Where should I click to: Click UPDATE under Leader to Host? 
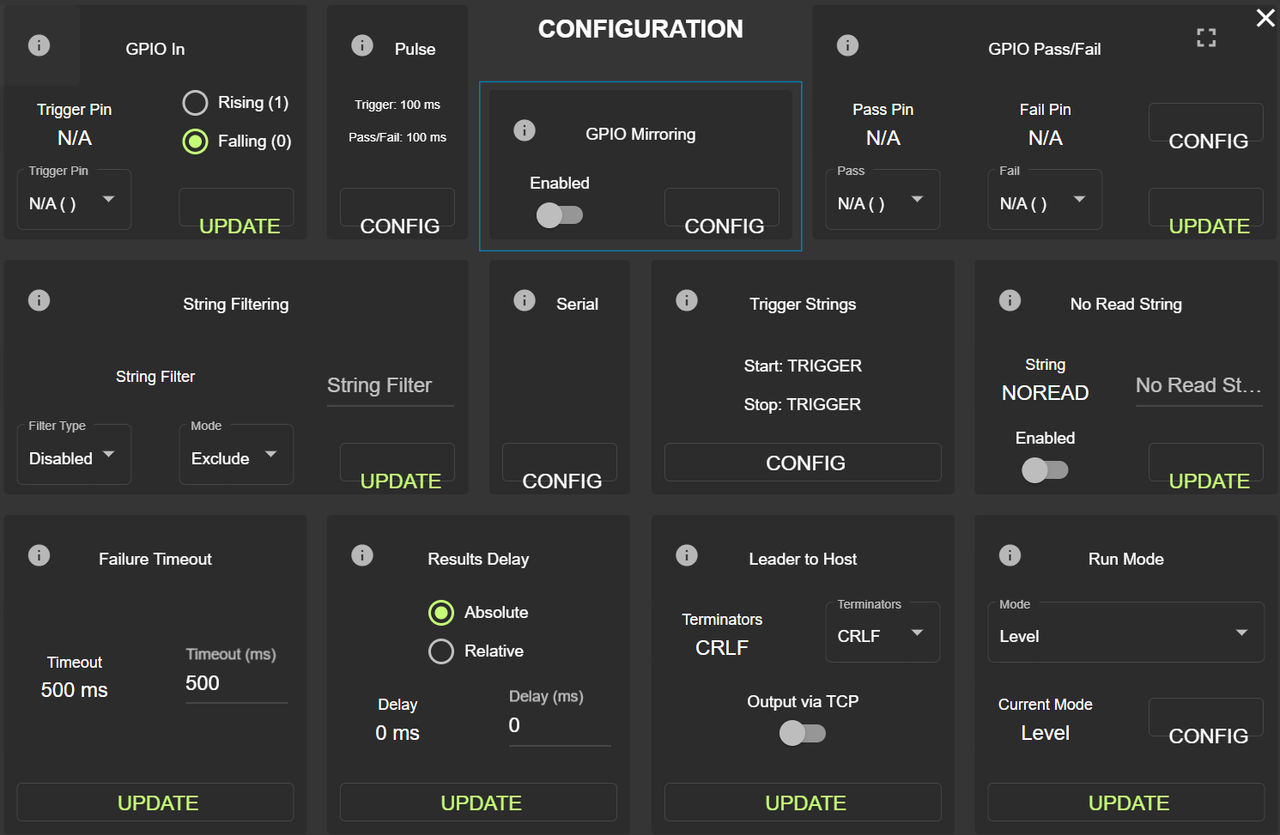[803, 802]
